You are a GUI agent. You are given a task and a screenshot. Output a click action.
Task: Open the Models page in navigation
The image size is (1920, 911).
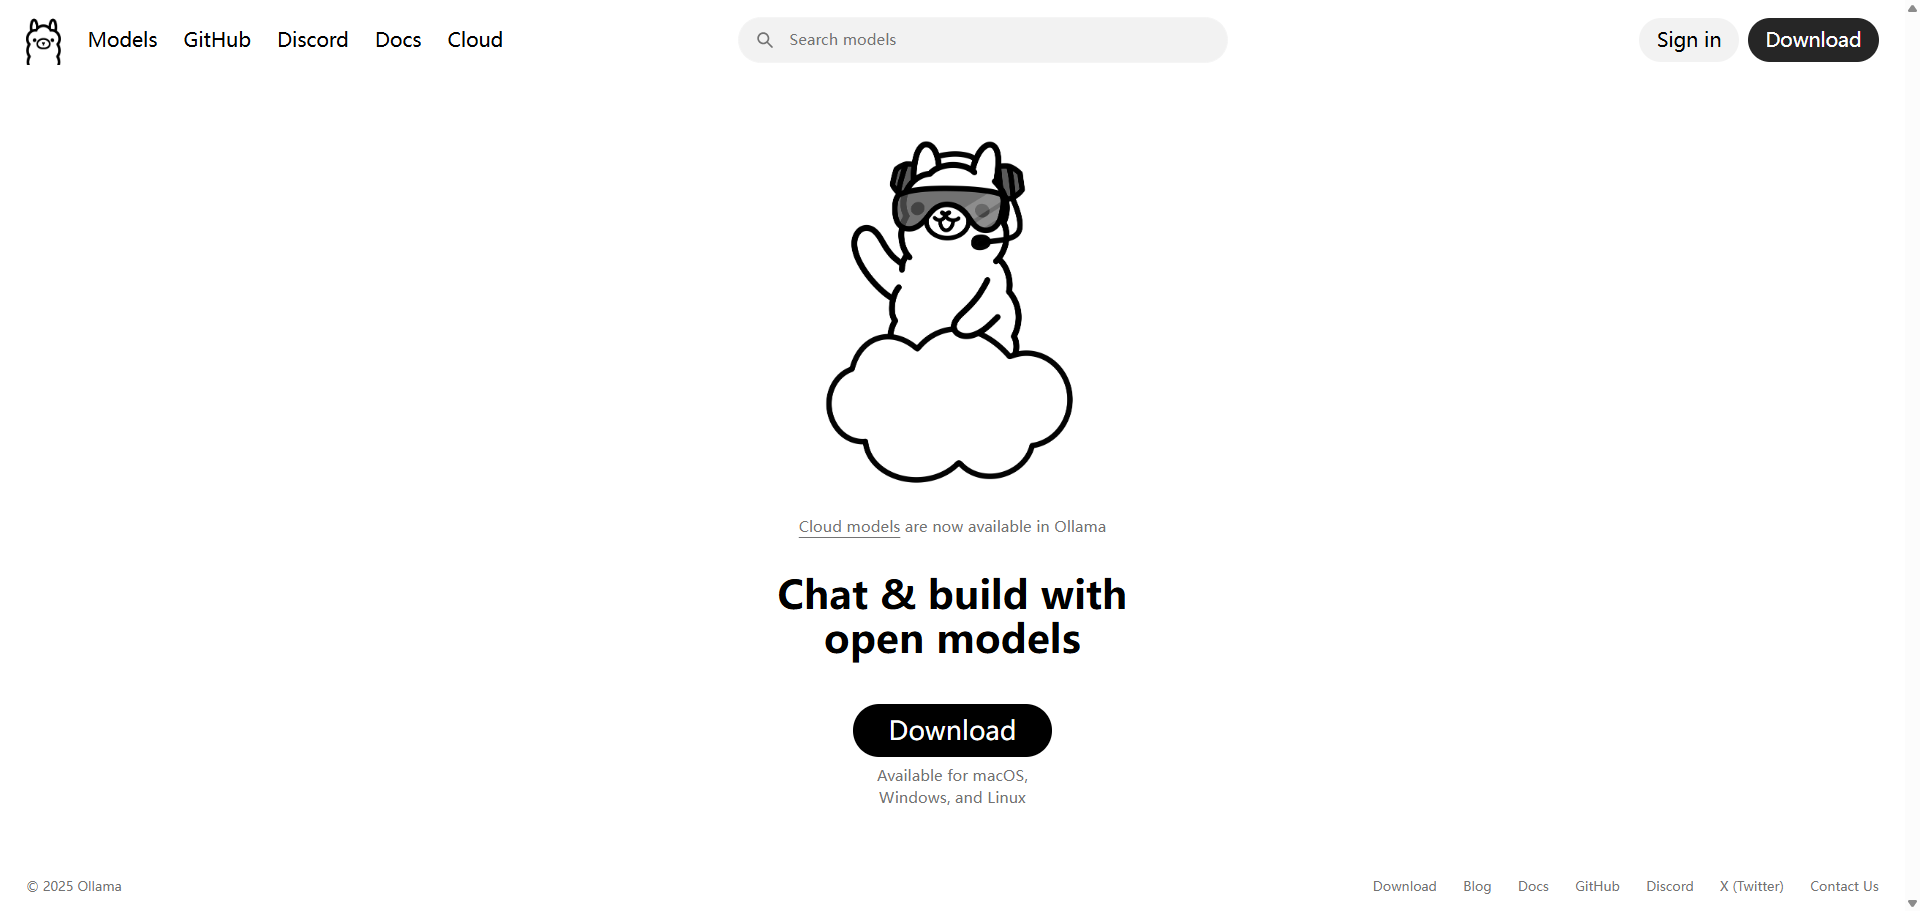[x=123, y=40]
